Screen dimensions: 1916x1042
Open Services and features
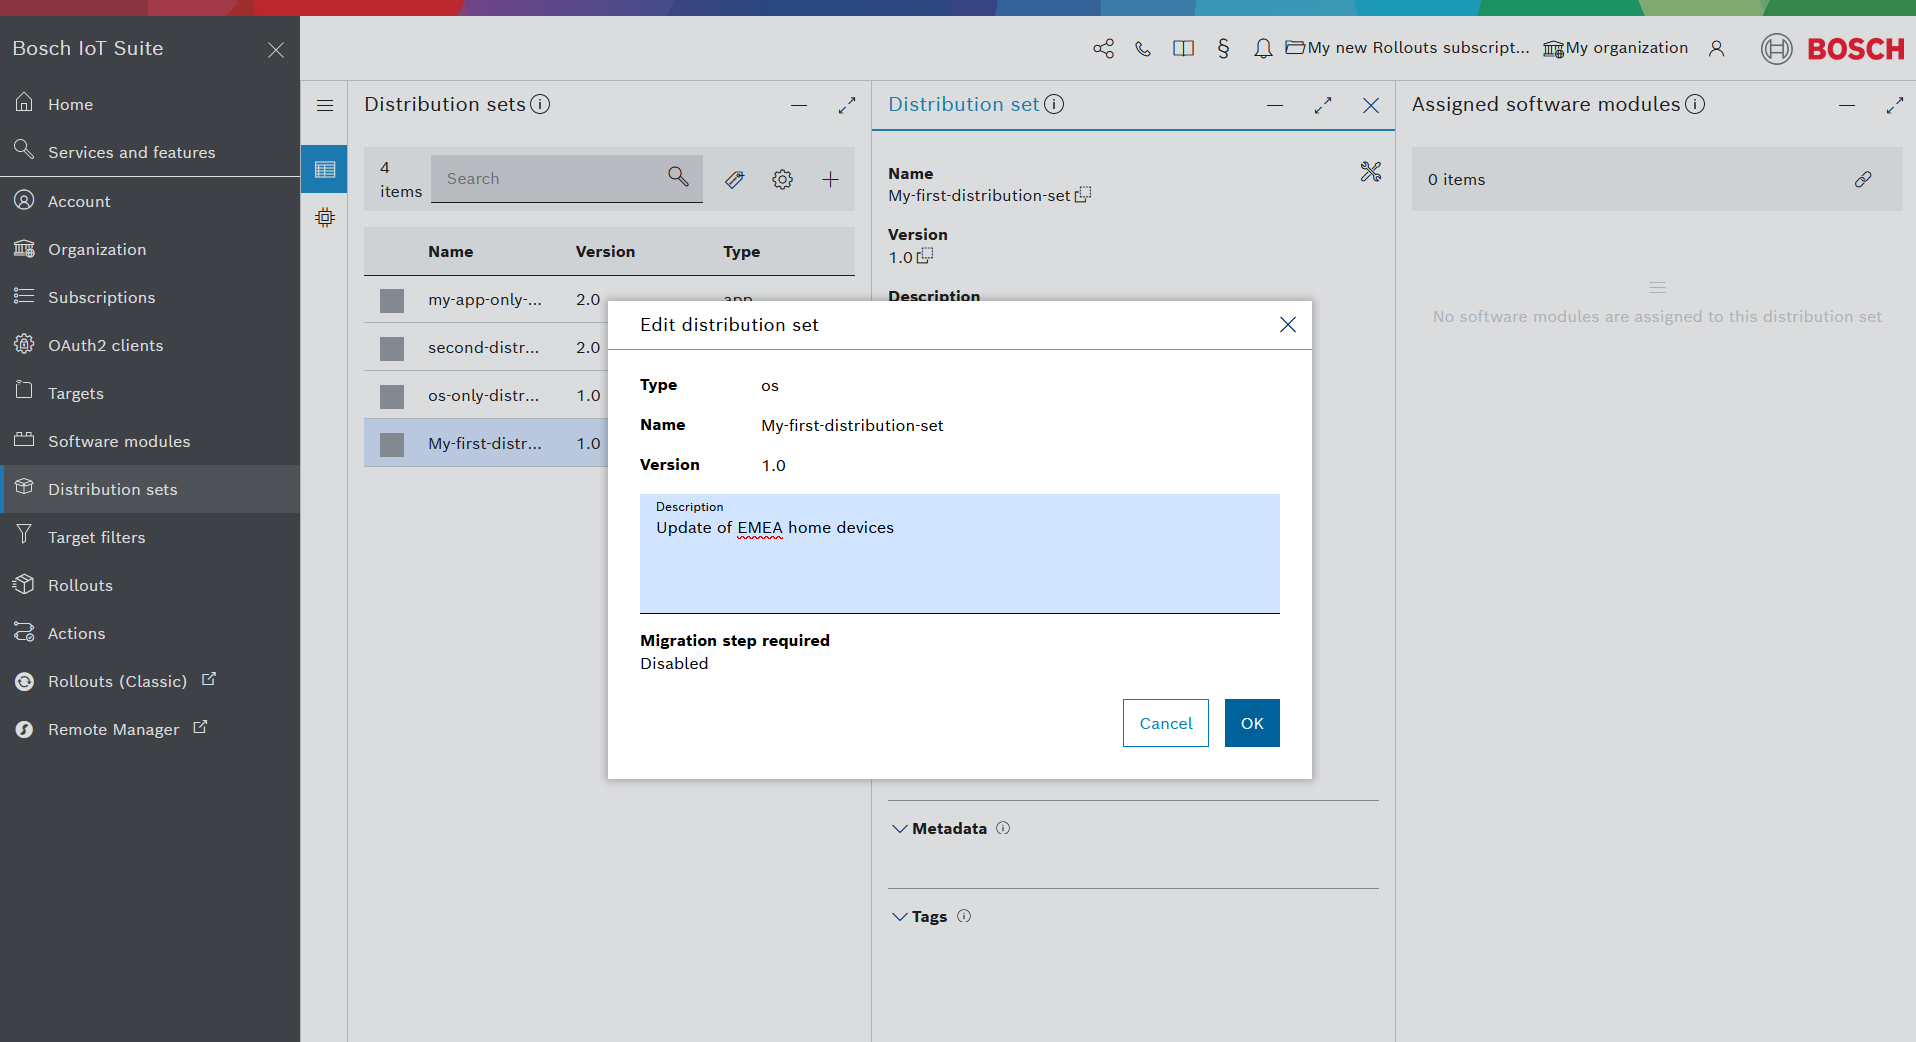point(150,152)
